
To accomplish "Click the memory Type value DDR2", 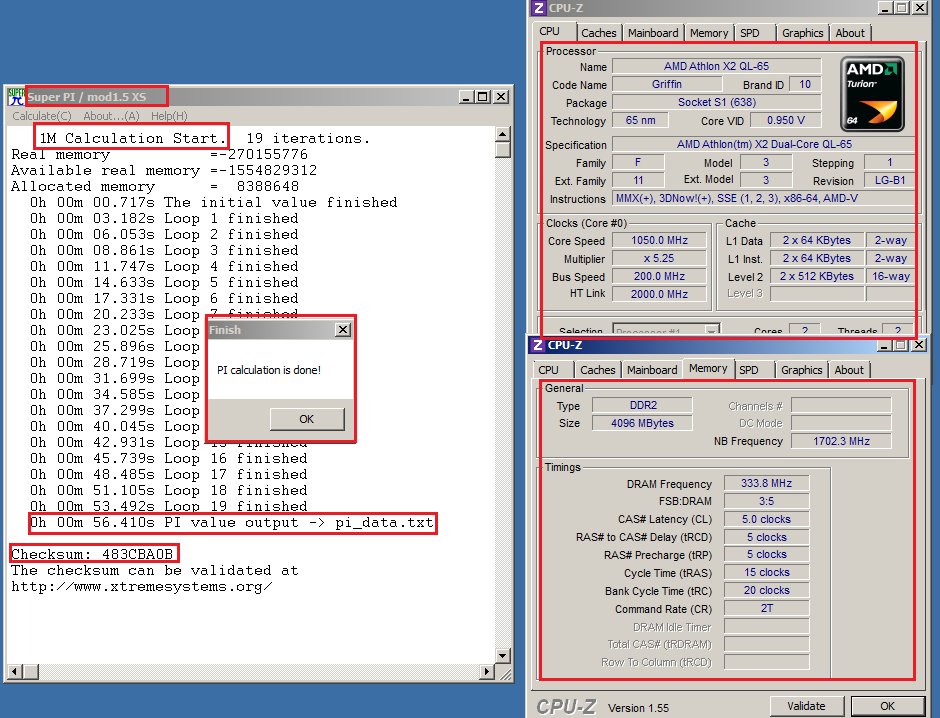I will (x=643, y=405).
